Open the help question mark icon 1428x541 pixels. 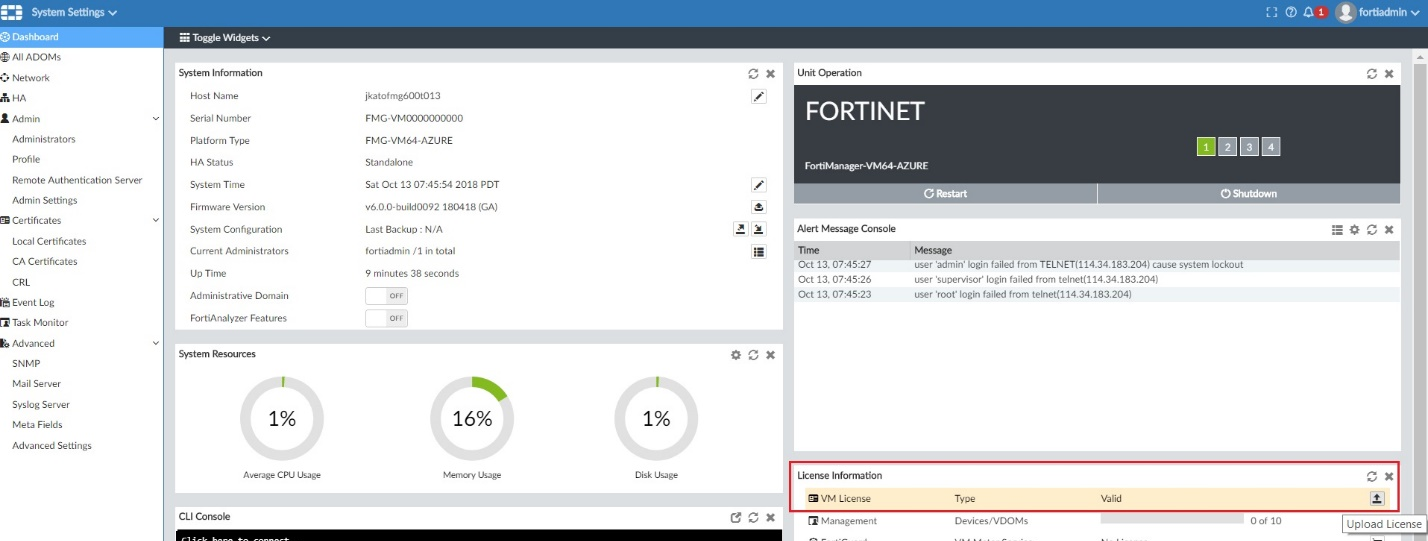coord(1290,12)
